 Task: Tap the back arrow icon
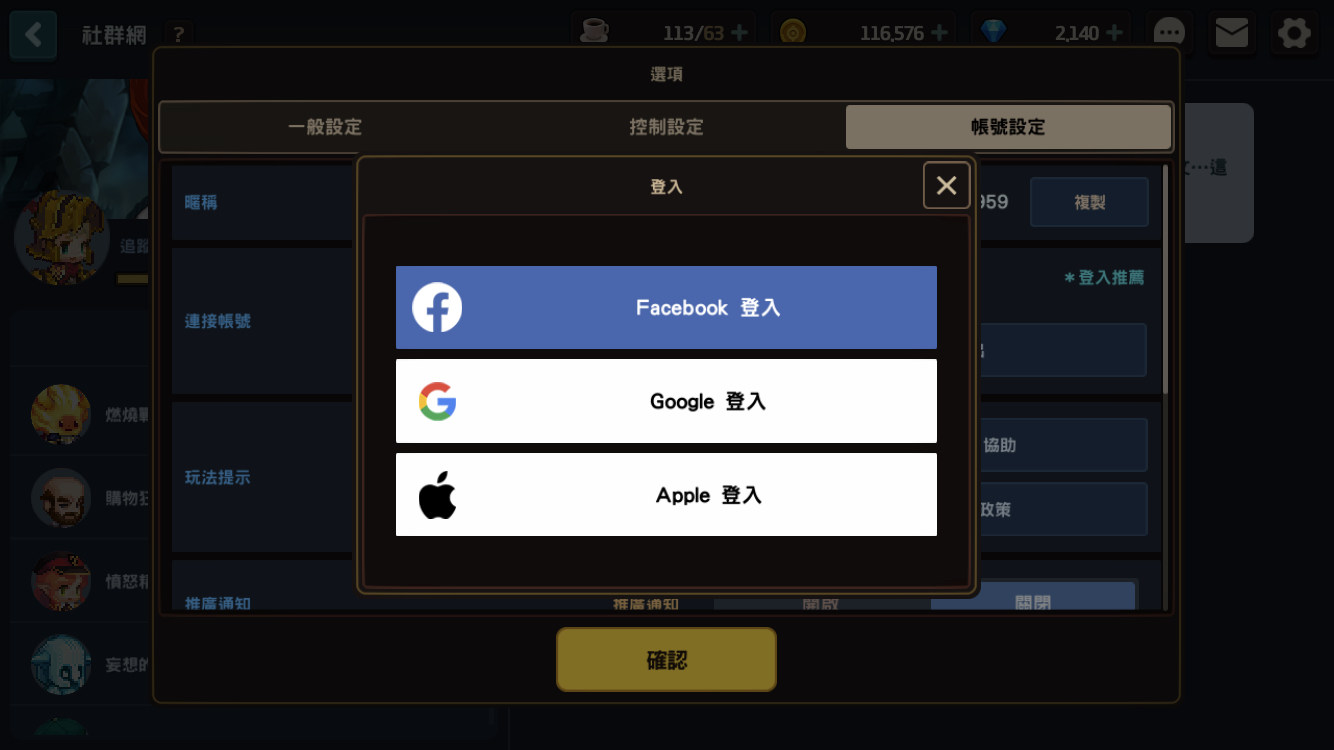click(33, 35)
